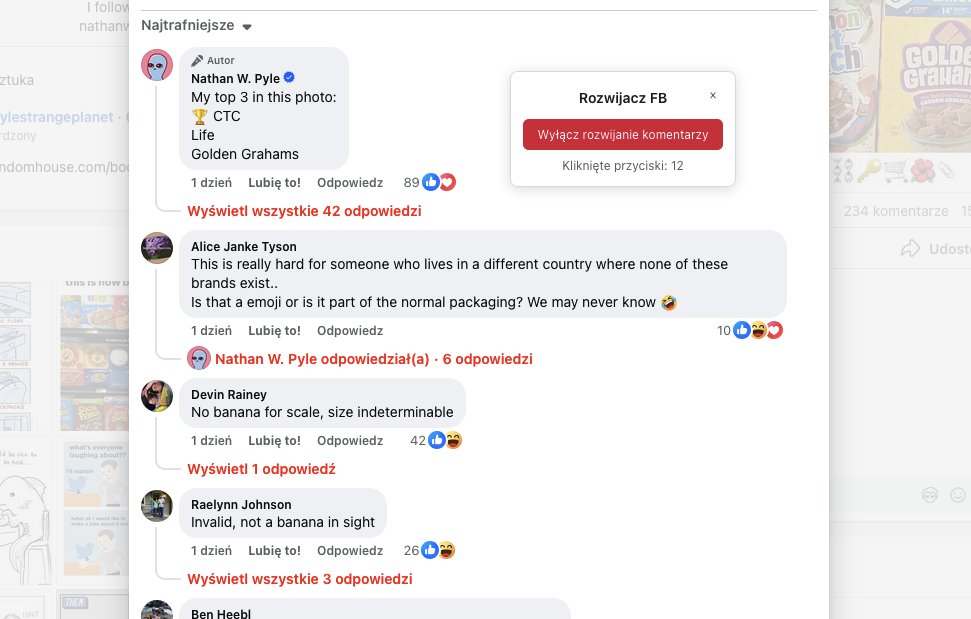Expand all 3 replies to Raelynn
971x619 pixels.
(300, 579)
